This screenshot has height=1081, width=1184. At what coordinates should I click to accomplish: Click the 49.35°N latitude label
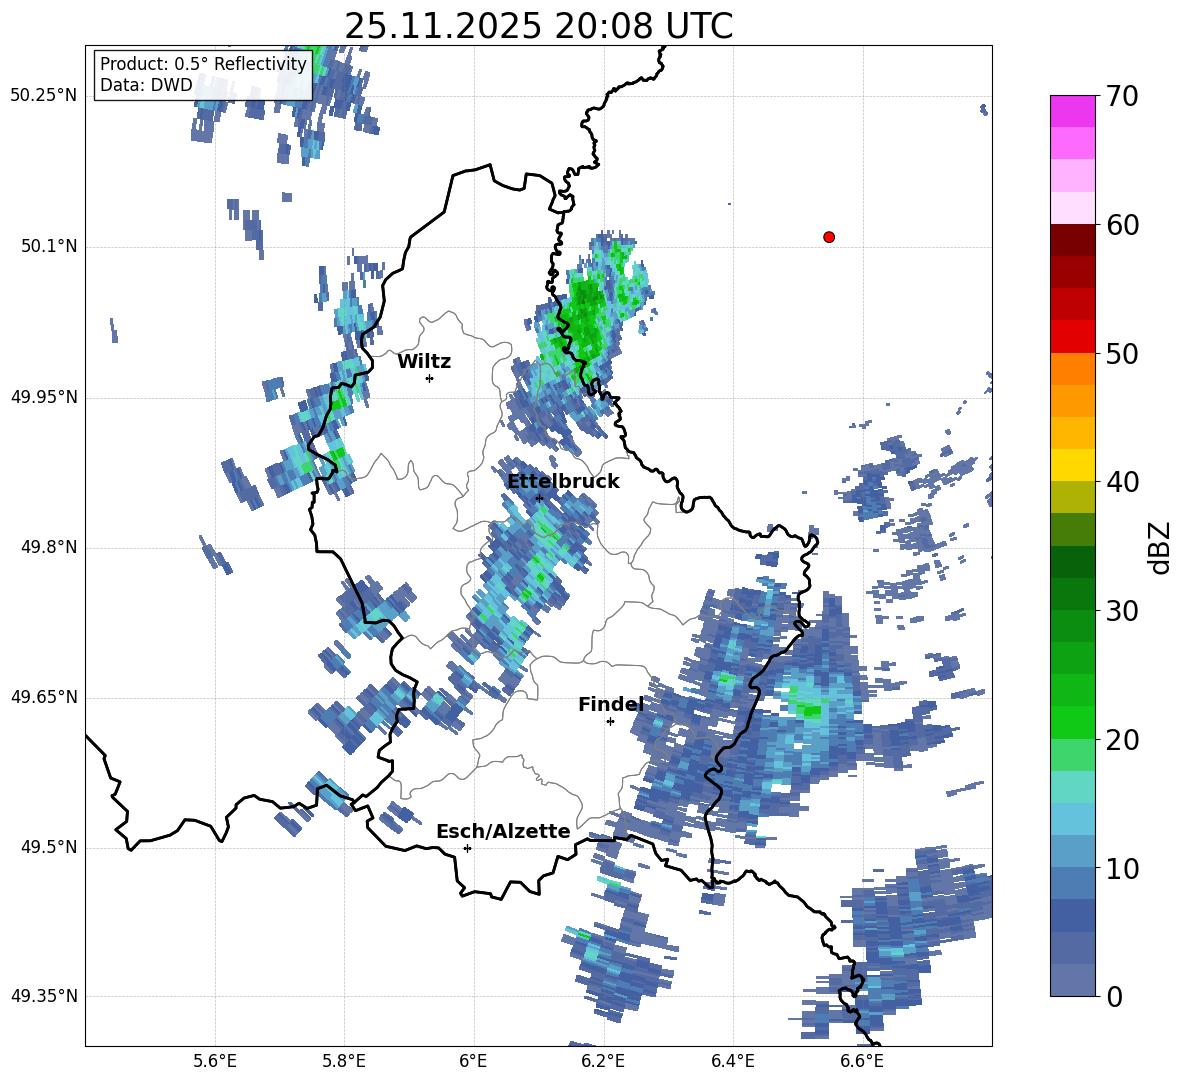pos(44,996)
